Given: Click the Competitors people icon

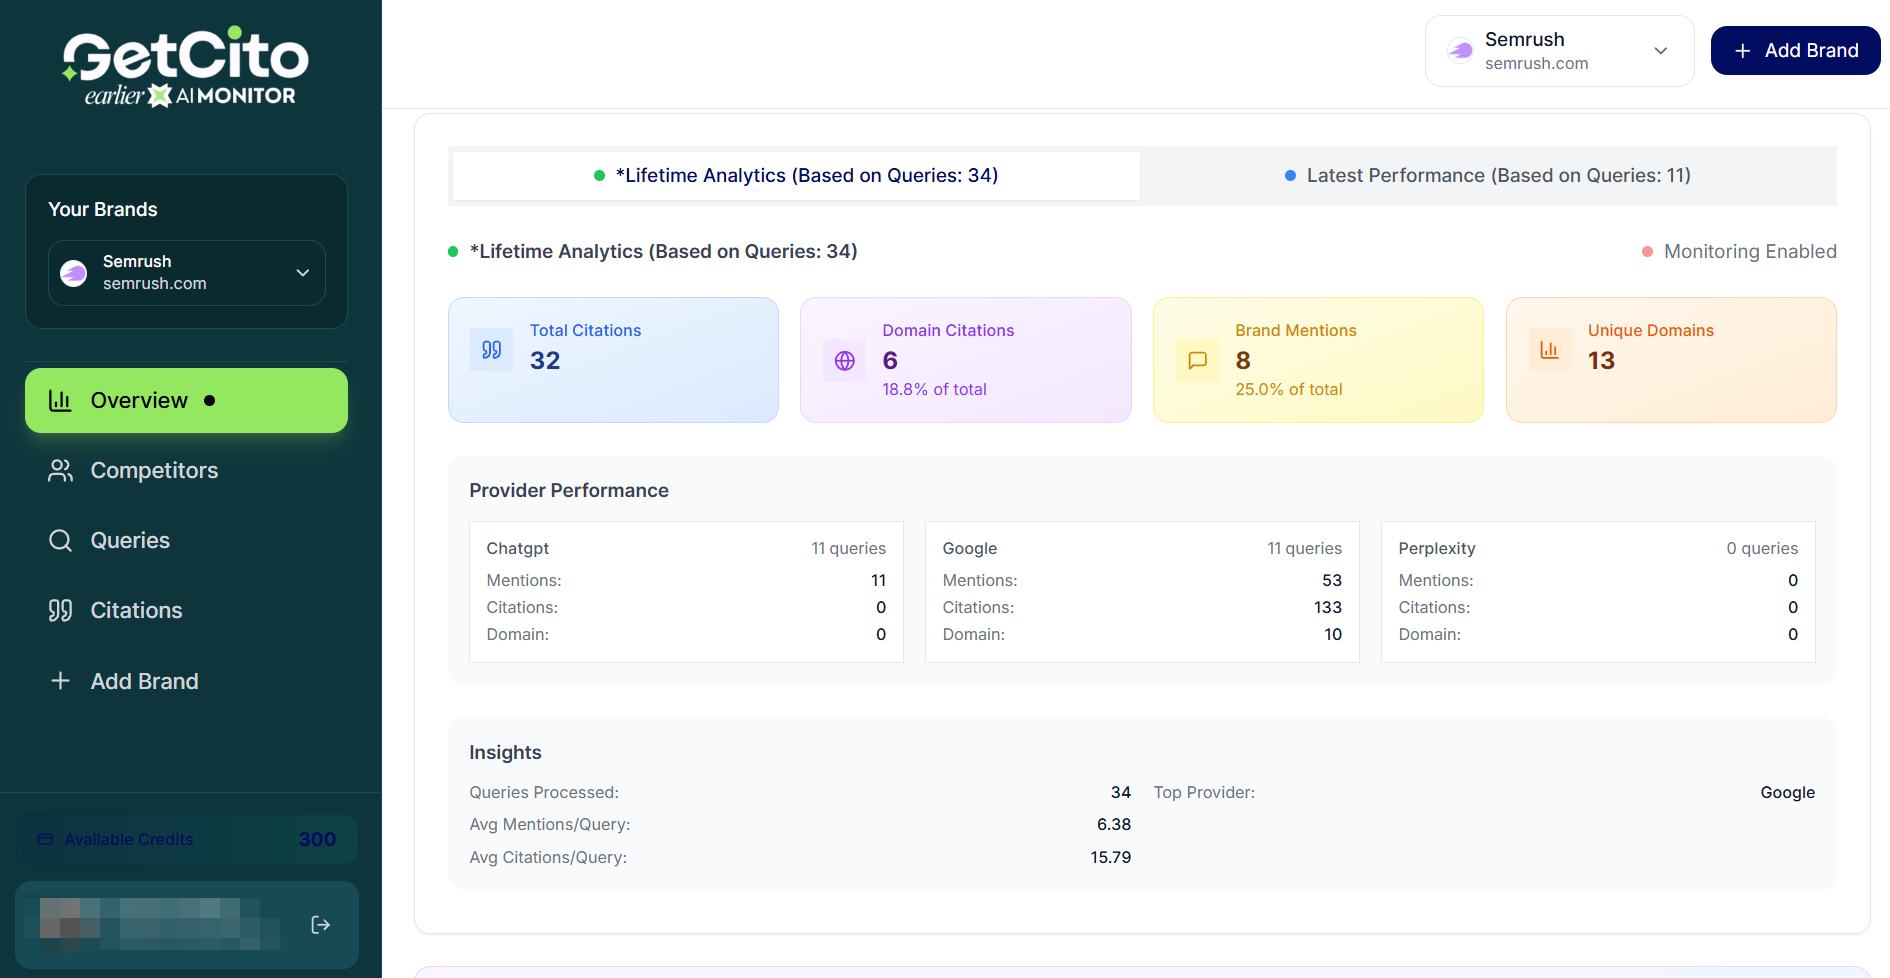Looking at the screenshot, I should click(x=60, y=471).
